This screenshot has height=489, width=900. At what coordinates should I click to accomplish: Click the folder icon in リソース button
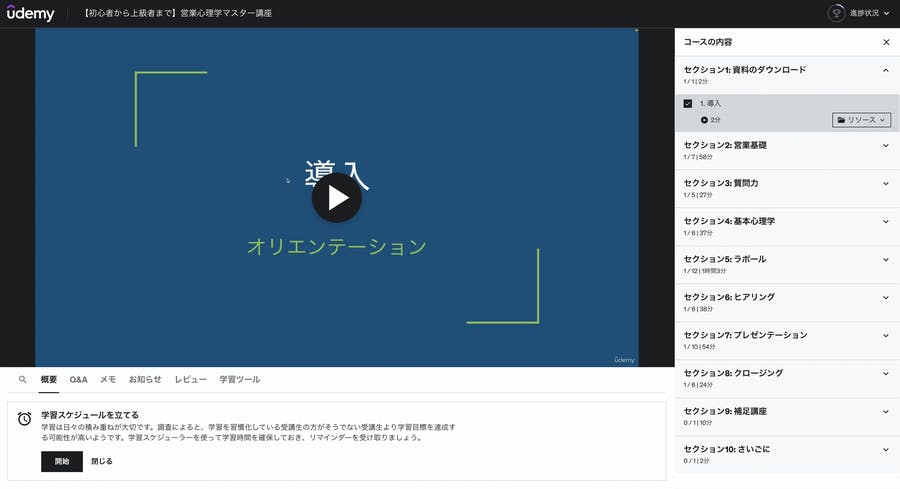coord(842,120)
